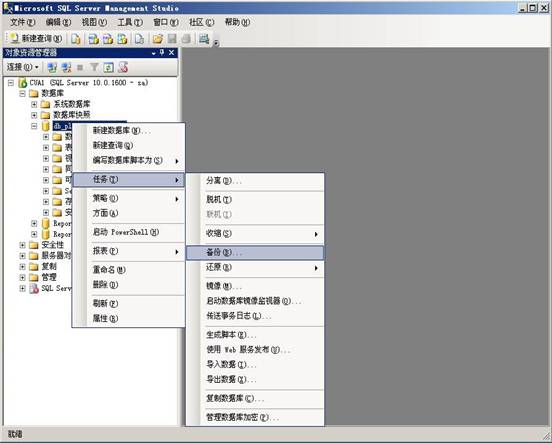Choose 分离 in the 任务 submenu
This screenshot has height=443, width=552.
pyautogui.click(x=255, y=181)
